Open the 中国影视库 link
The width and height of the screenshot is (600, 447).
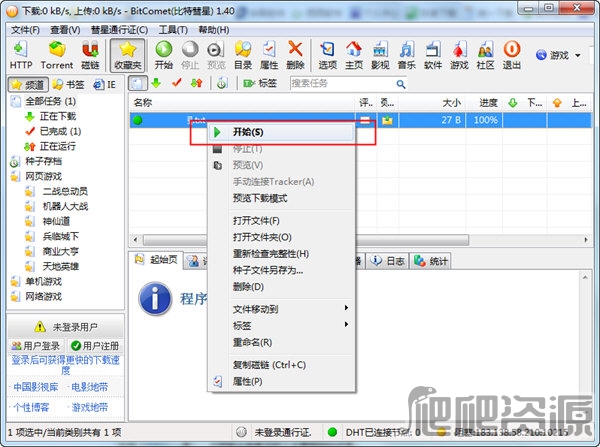tap(35, 386)
